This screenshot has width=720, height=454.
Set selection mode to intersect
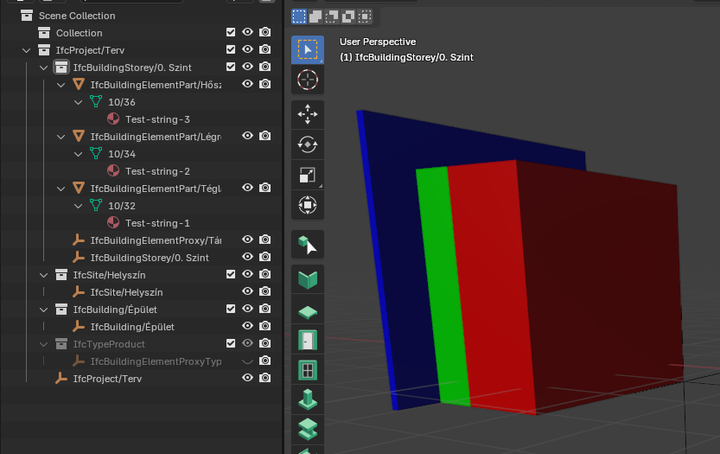365,17
